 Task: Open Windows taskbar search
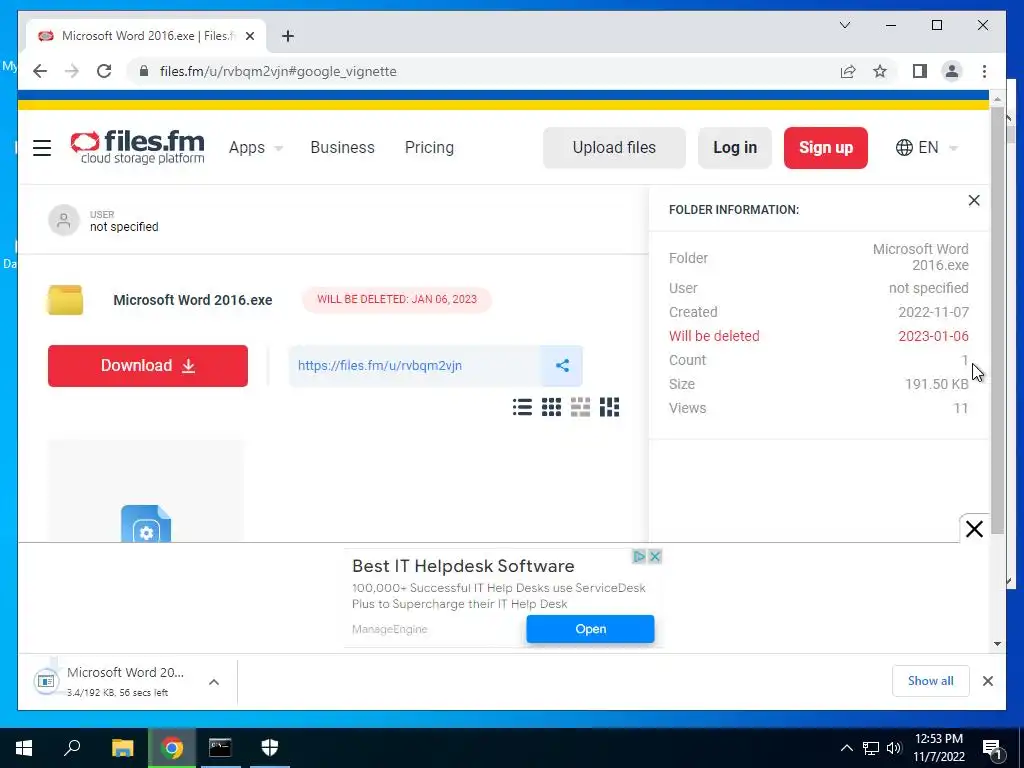tap(72, 748)
